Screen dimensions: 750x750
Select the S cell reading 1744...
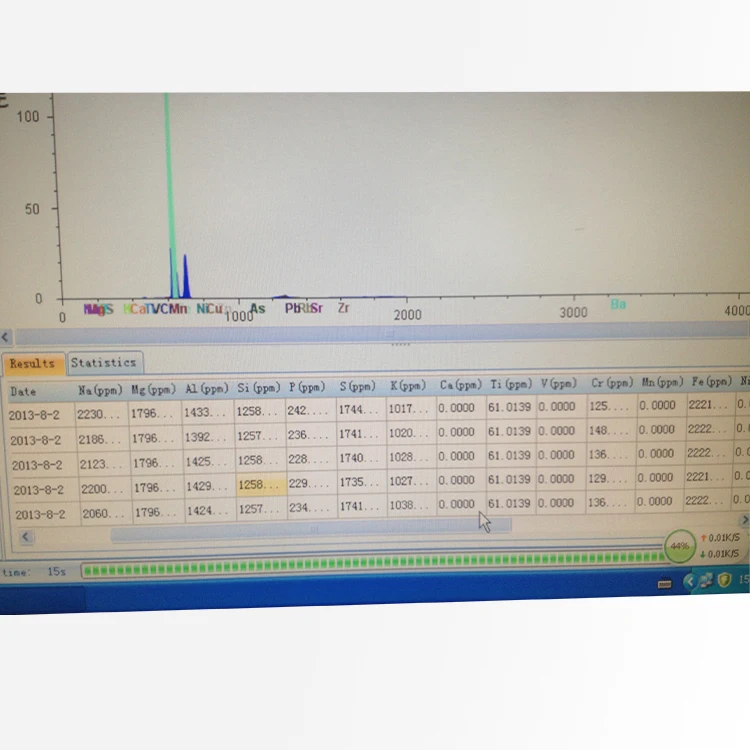(361, 409)
